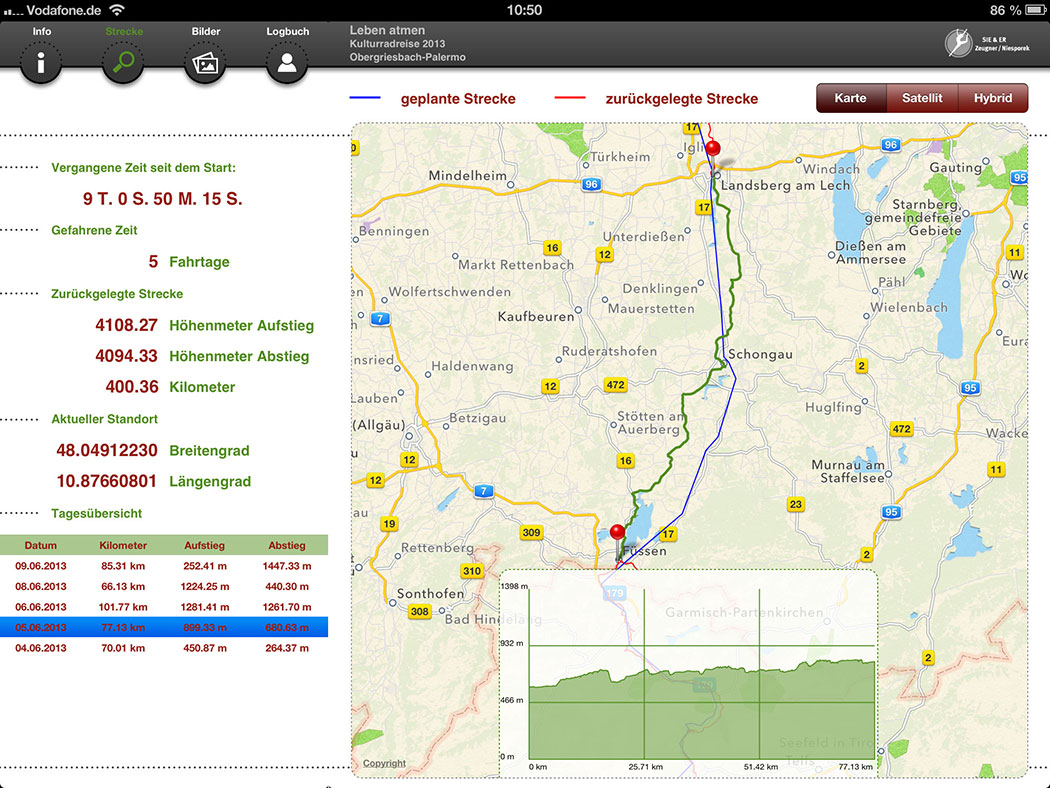Select the 06.06.2013 day row
Viewport: 1050px width, 788px height.
(164, 607)
